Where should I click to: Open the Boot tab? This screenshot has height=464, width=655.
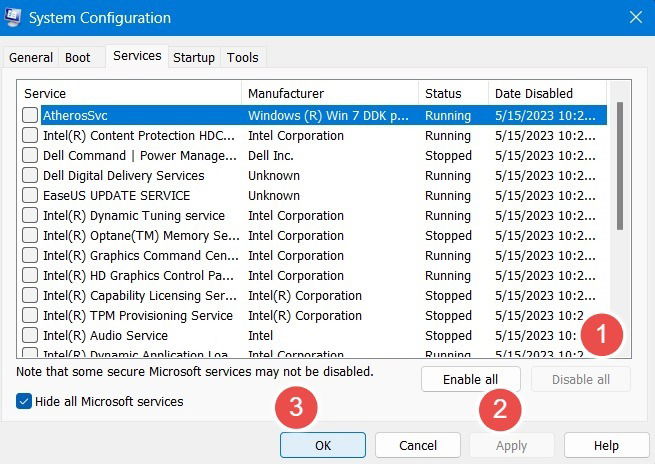(78, 57)
